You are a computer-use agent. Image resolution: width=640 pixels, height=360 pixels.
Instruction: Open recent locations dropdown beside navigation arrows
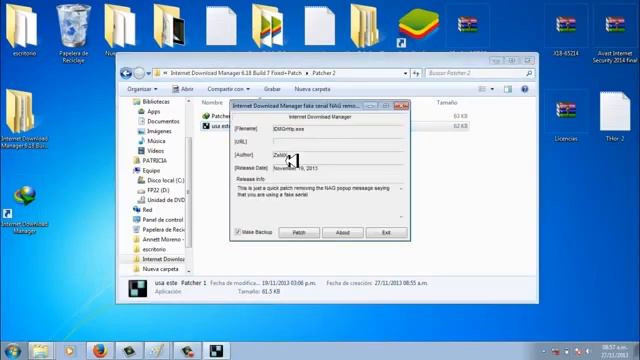tap(149, 73)
